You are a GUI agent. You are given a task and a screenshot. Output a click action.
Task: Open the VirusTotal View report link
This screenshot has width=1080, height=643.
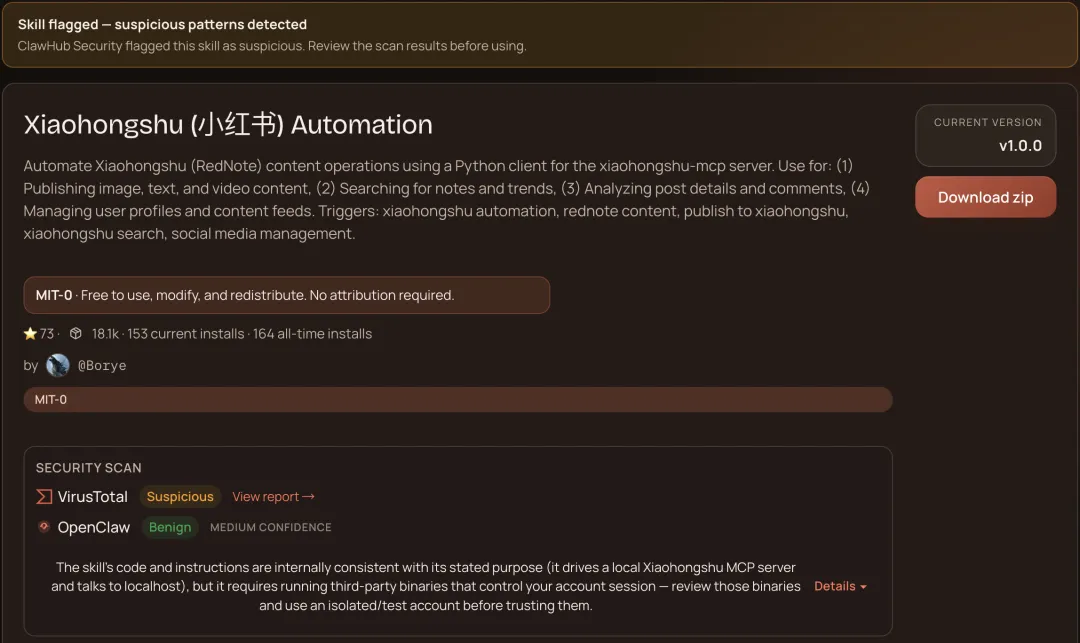pyautogui.click(x=273, y=496)
